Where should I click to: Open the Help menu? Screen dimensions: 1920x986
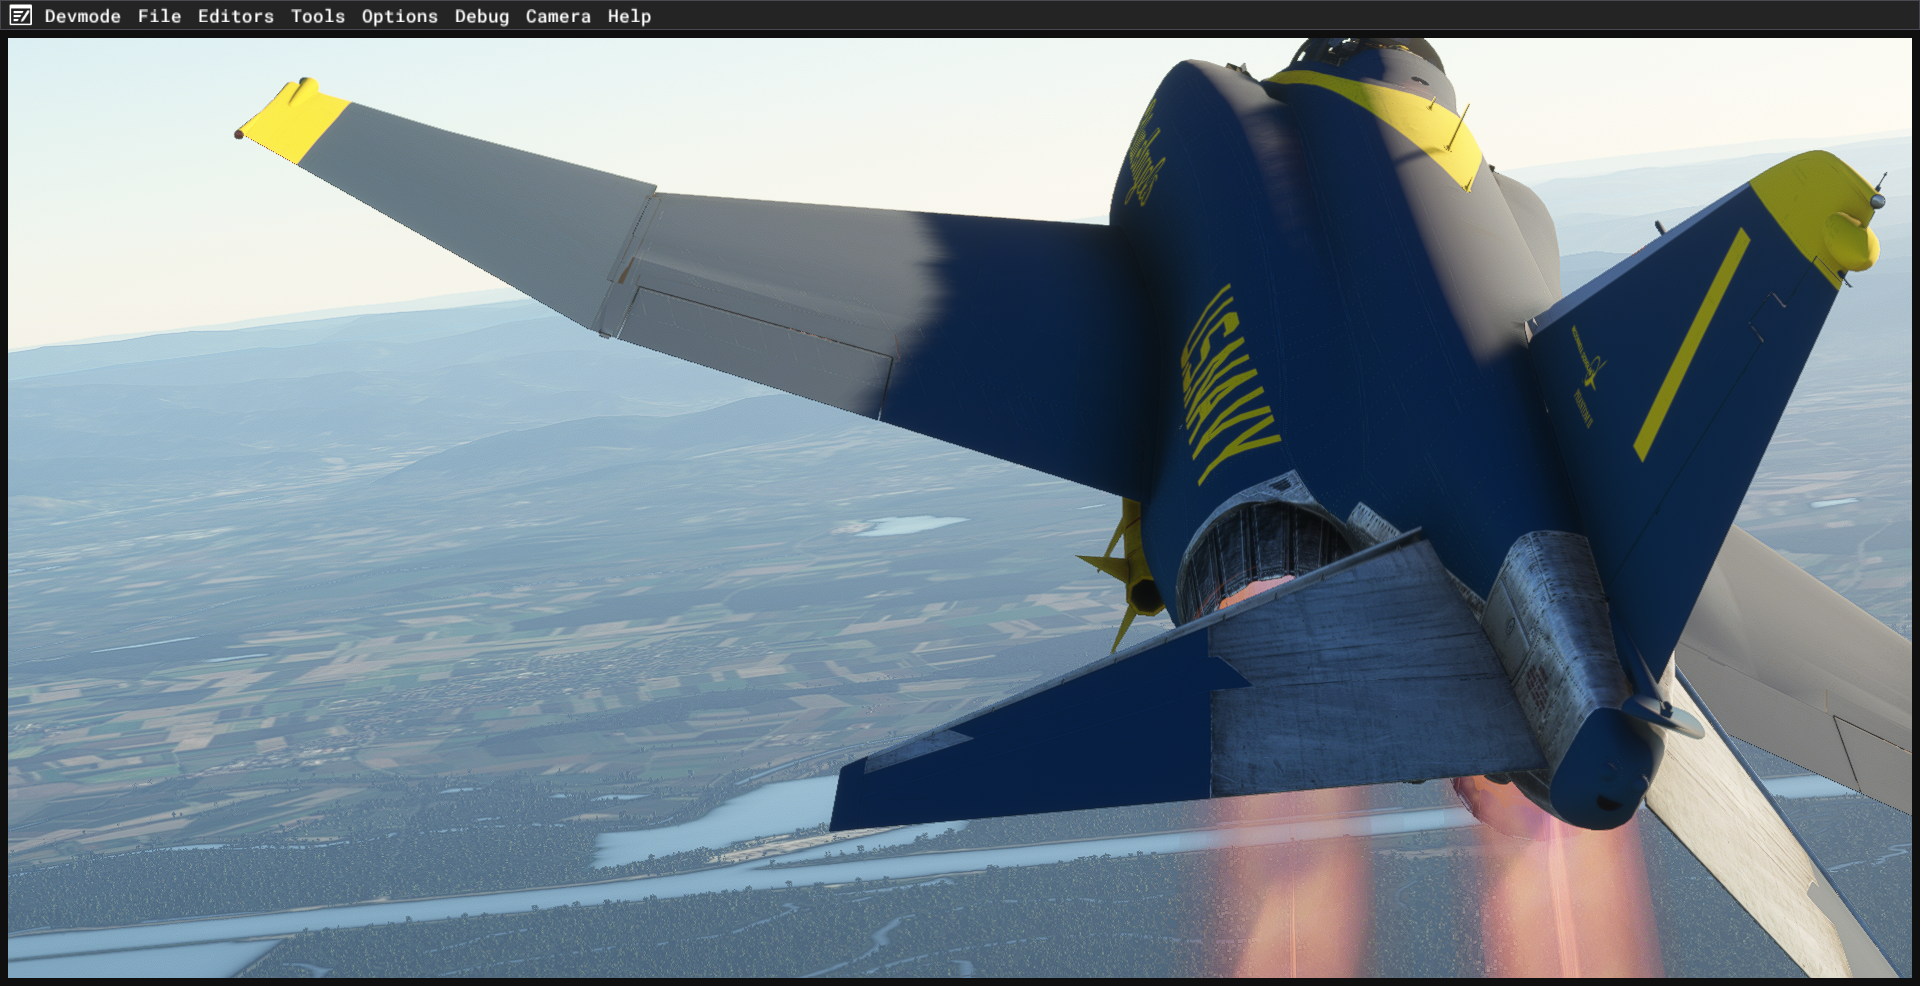pyautogui.click(x=629, y=16)
